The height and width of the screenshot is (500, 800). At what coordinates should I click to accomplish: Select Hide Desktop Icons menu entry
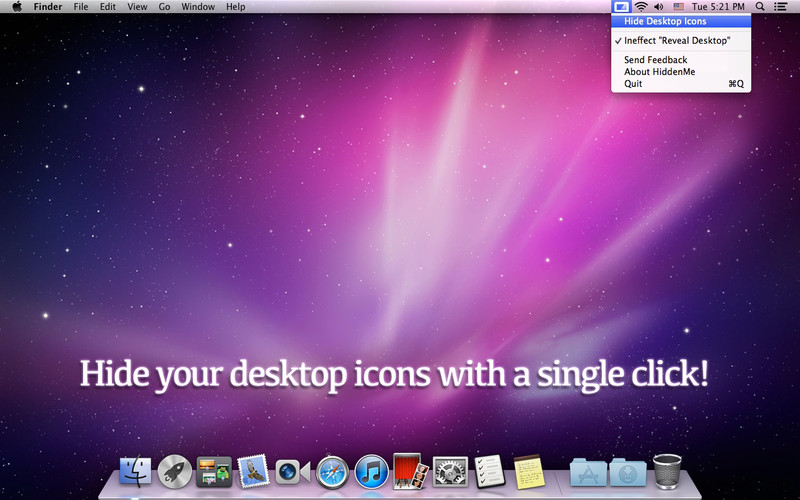tap(681, 21)
